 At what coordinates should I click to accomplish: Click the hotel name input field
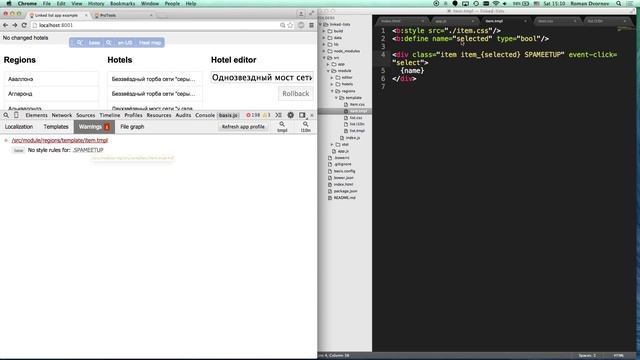coord(262,78)
